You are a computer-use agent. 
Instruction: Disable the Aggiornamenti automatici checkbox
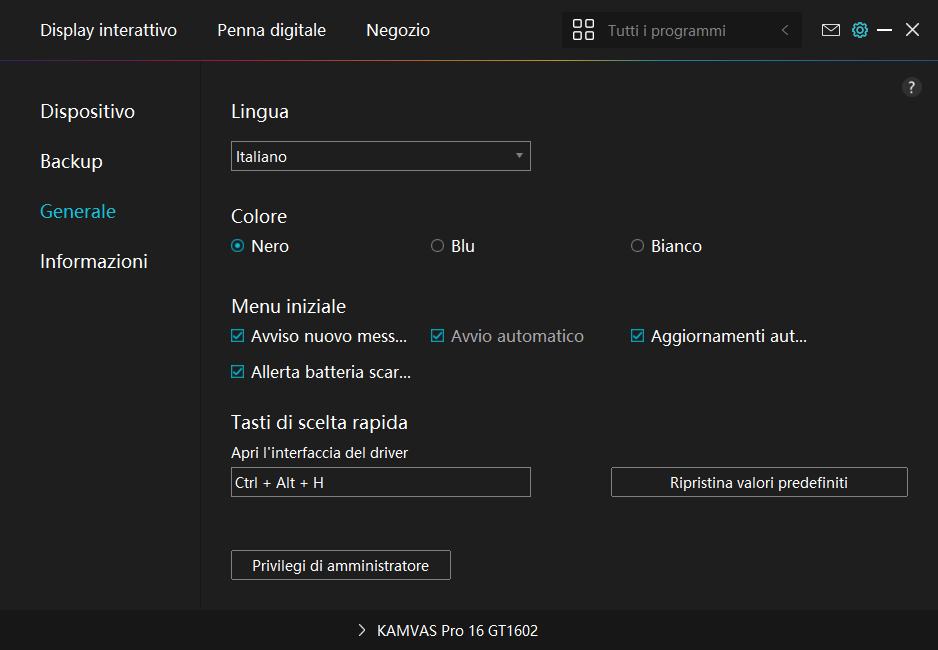637,336
